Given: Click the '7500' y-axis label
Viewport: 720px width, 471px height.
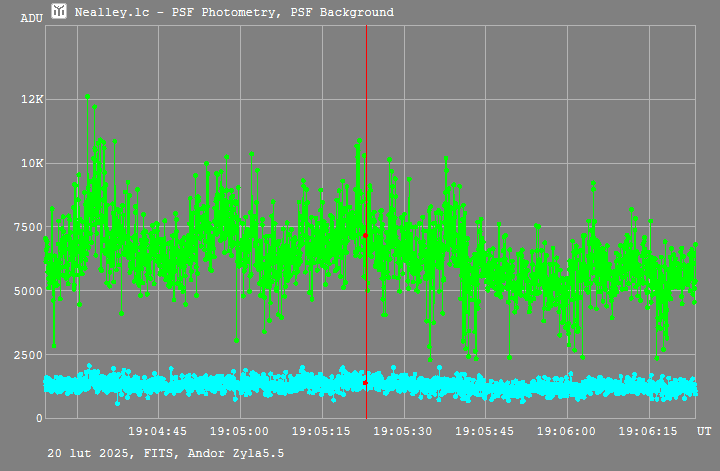Looking at the screenshot, I should click(x=28, y=227).
